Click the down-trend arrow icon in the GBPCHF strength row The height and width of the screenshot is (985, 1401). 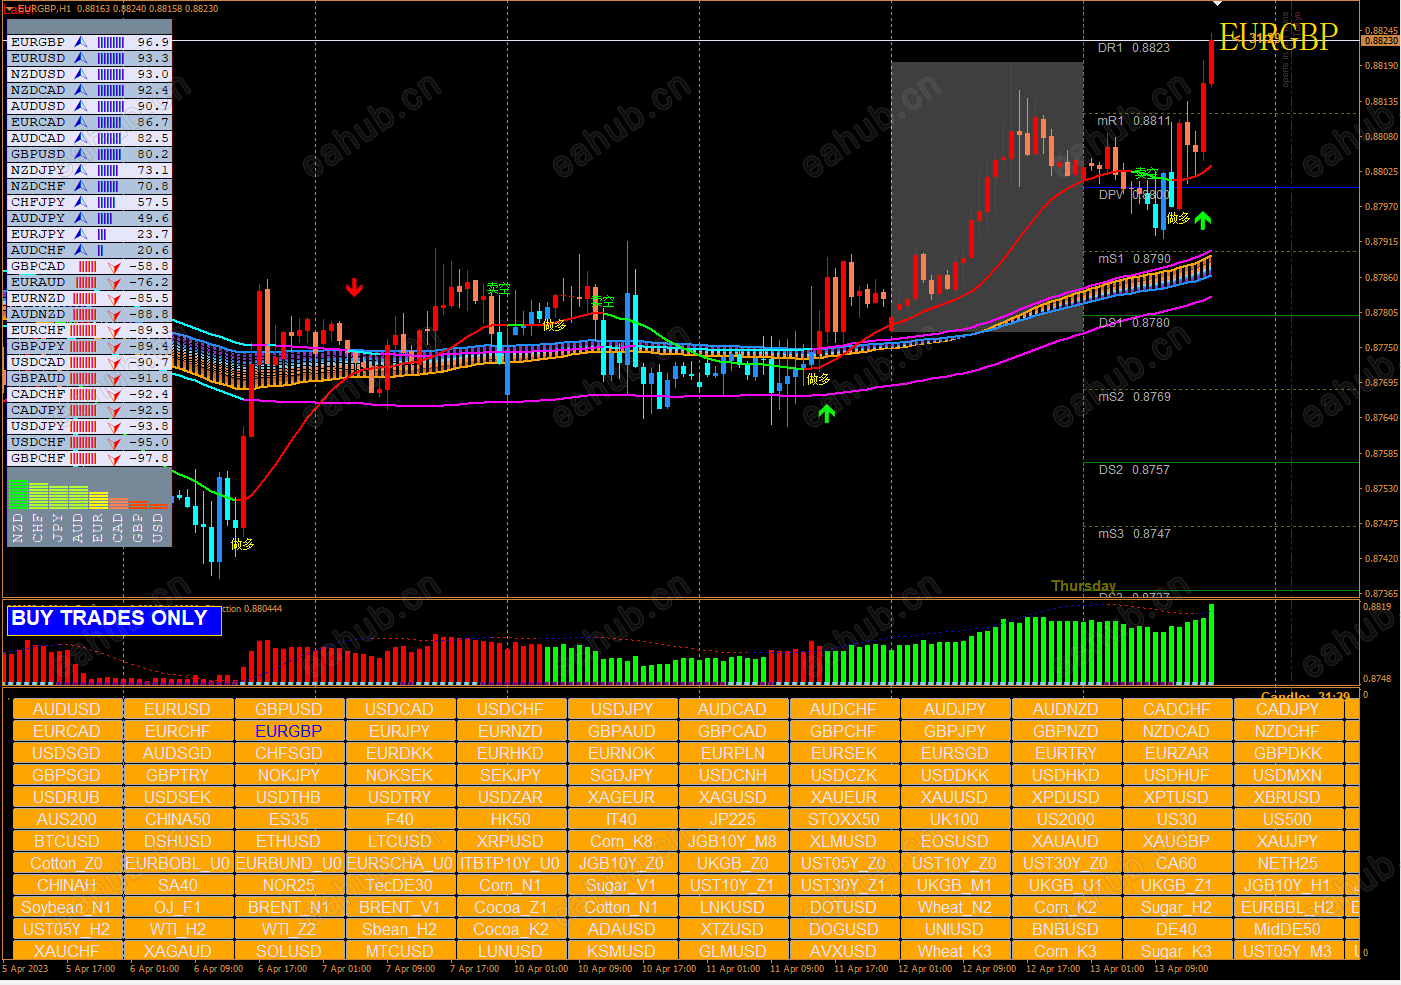tap(115, 458)
